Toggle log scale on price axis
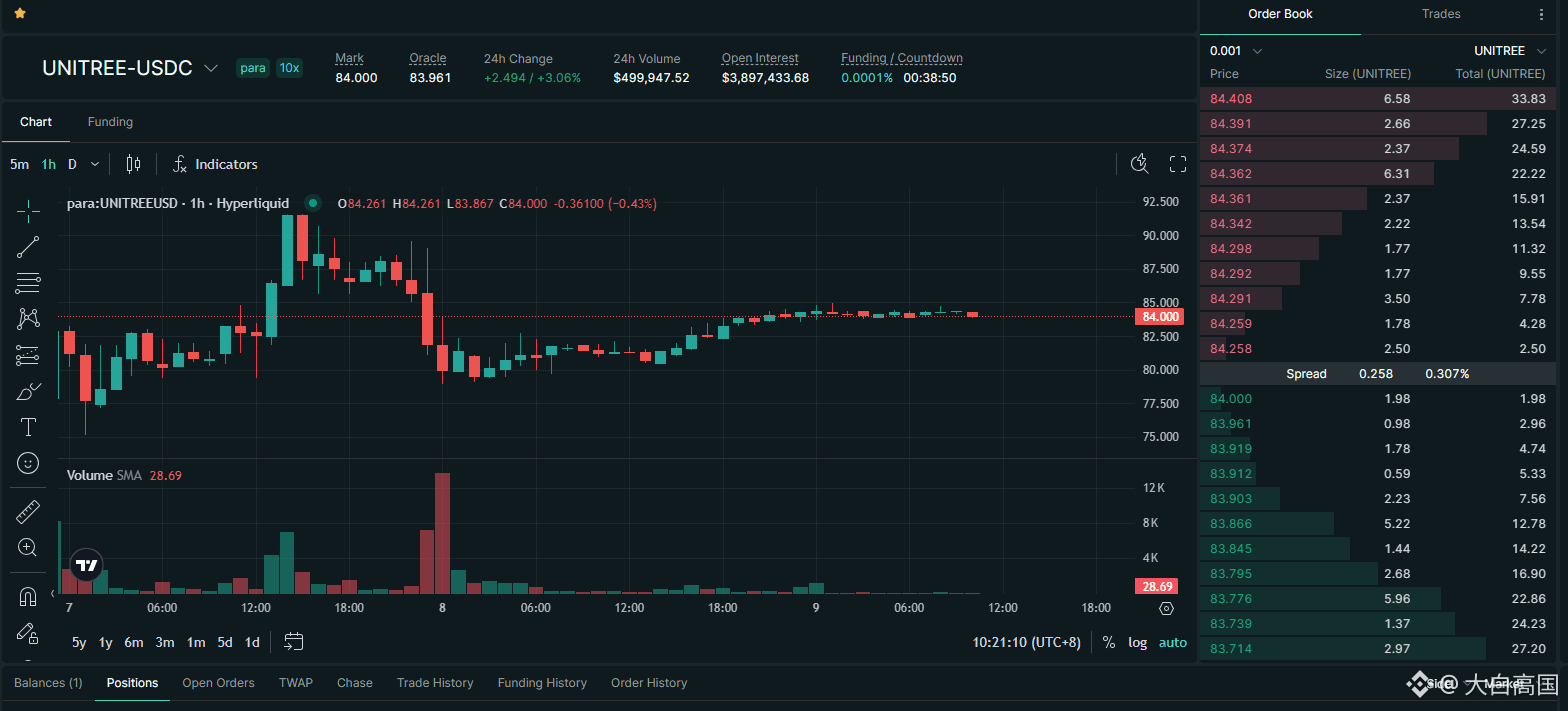 tap(1138, 643)
